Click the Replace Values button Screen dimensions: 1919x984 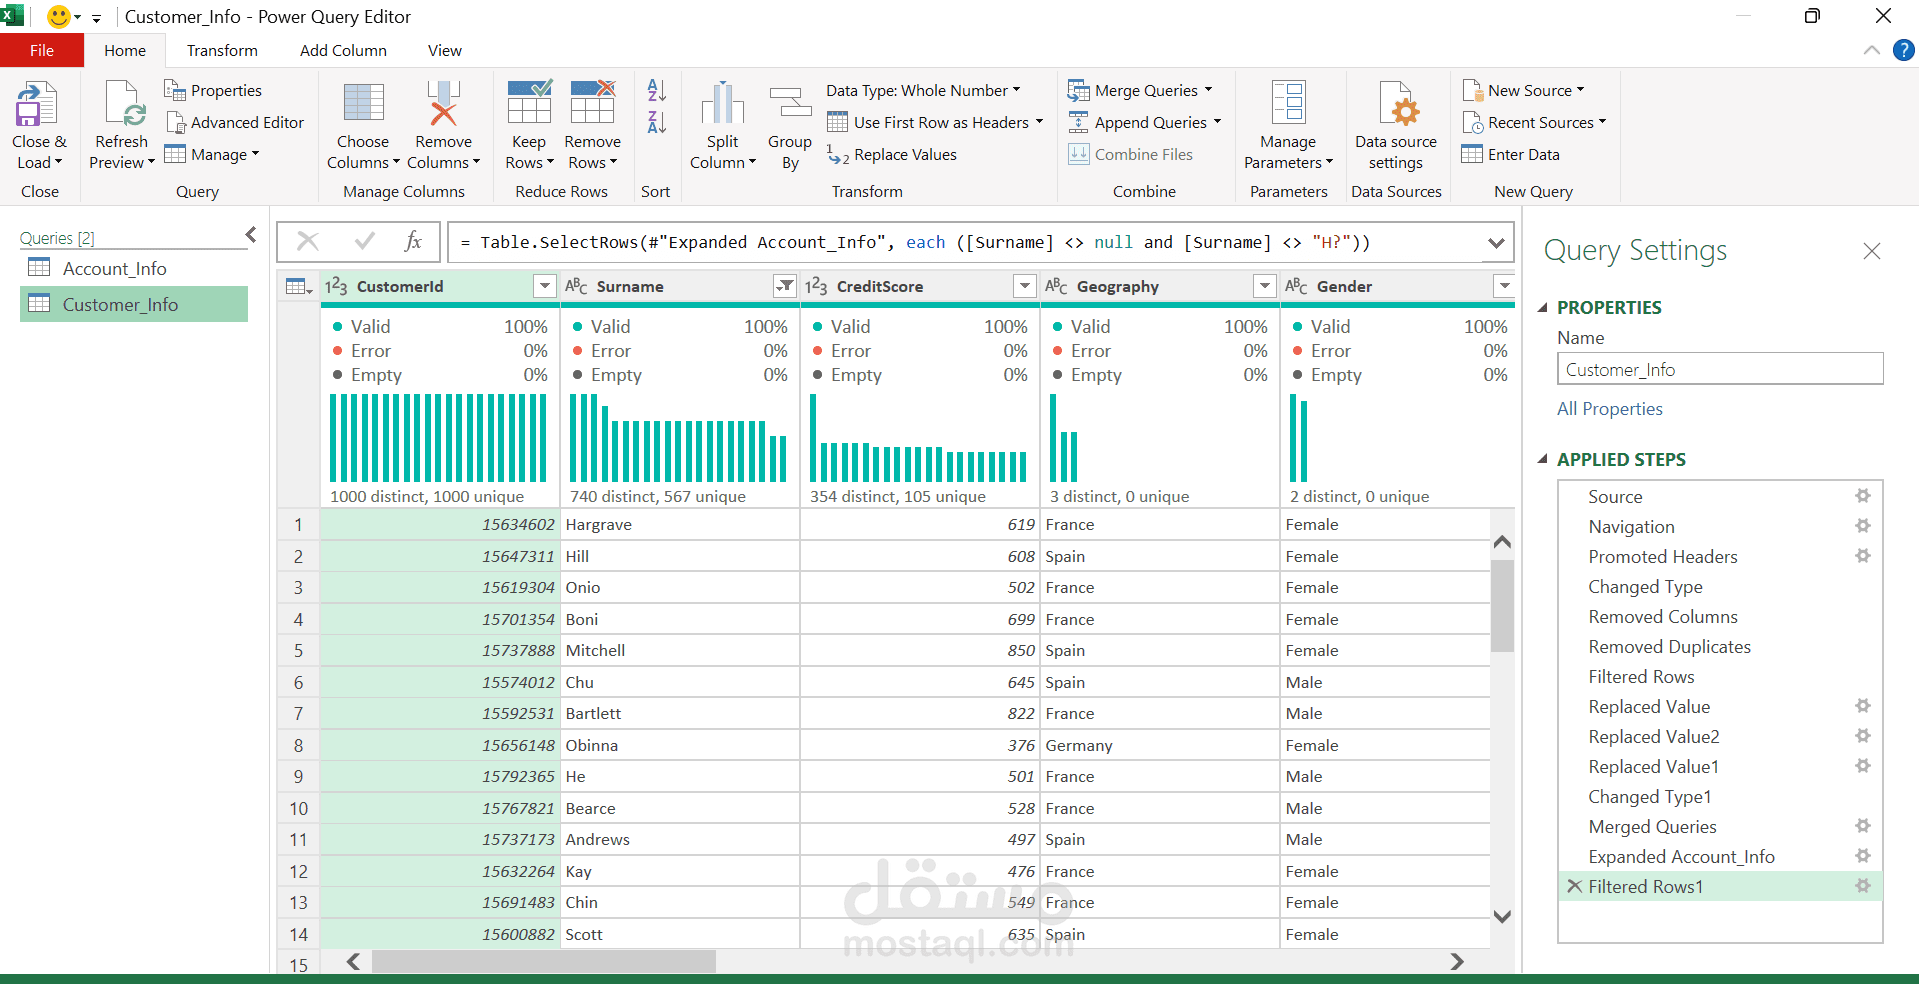tap(892, 154)
